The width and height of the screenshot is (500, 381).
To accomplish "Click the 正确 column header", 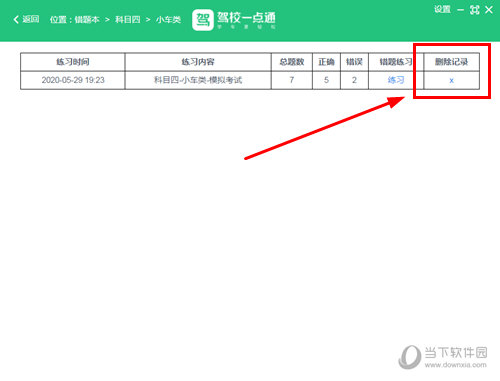I will point(326,62).
